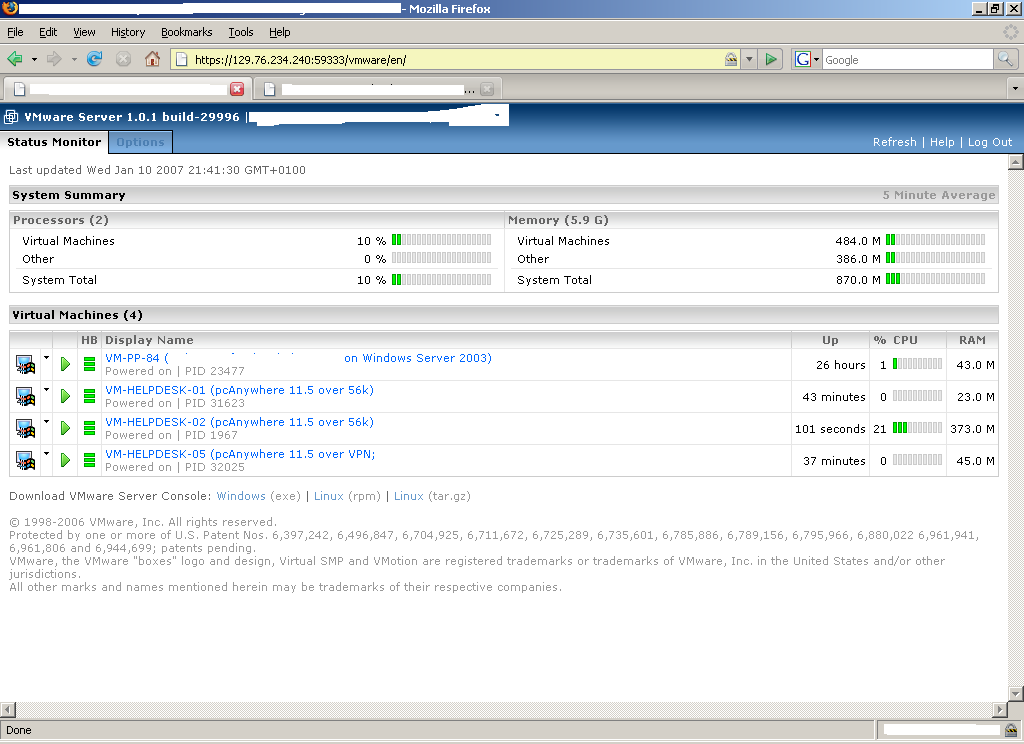Click the Back arrow navigation icon
Screen dimensions: 1024x744
pos(15,59)
